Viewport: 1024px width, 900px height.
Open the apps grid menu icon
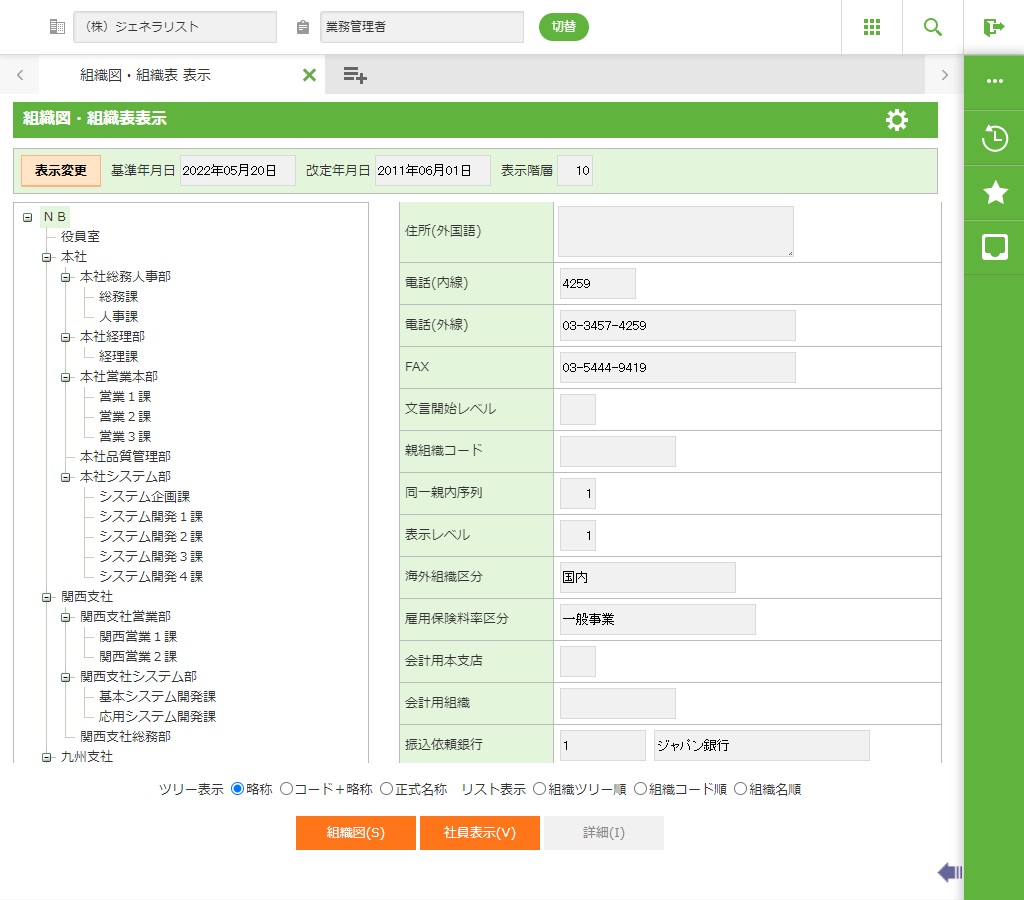click(872, 27)
